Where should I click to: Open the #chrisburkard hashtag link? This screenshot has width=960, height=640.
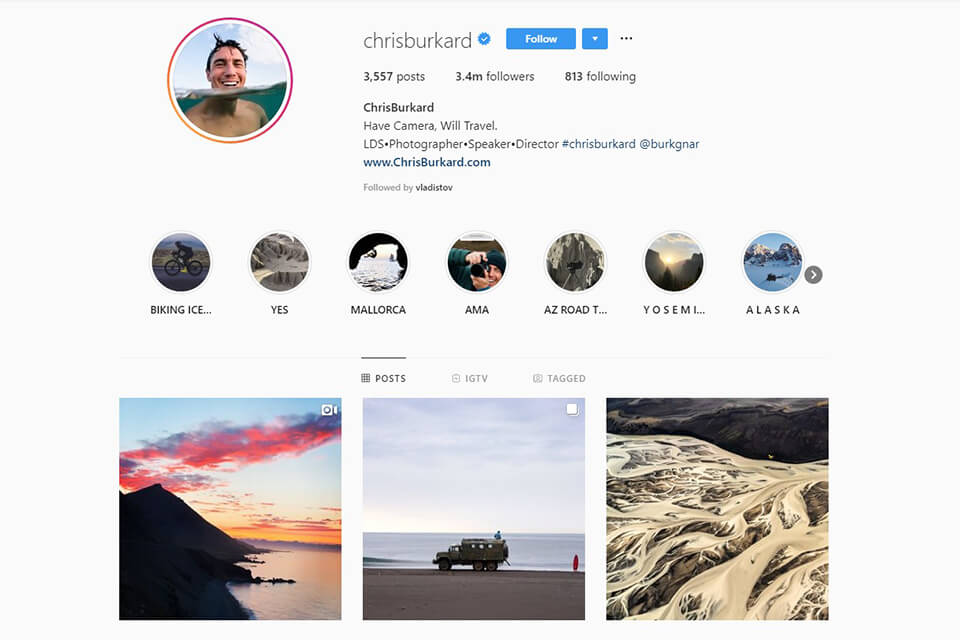coord(599,144)
